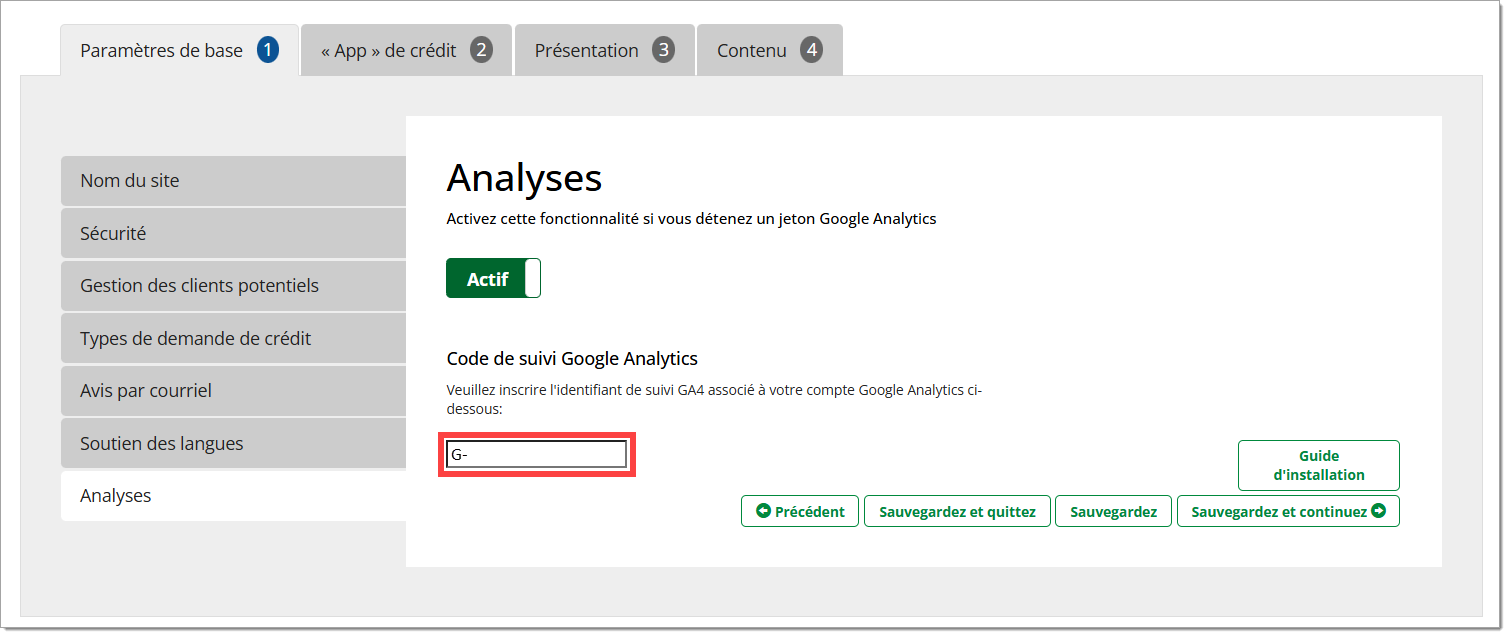The image size is (1507, 635).
Task: Open Avis par courriel settings
Action: 233,391
